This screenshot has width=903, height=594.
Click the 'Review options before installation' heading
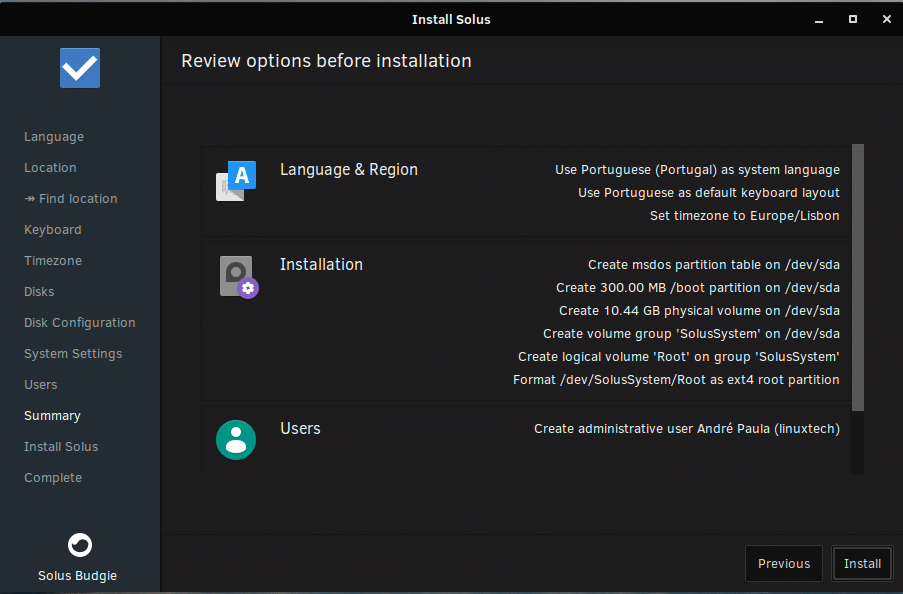tap(327, 61)
